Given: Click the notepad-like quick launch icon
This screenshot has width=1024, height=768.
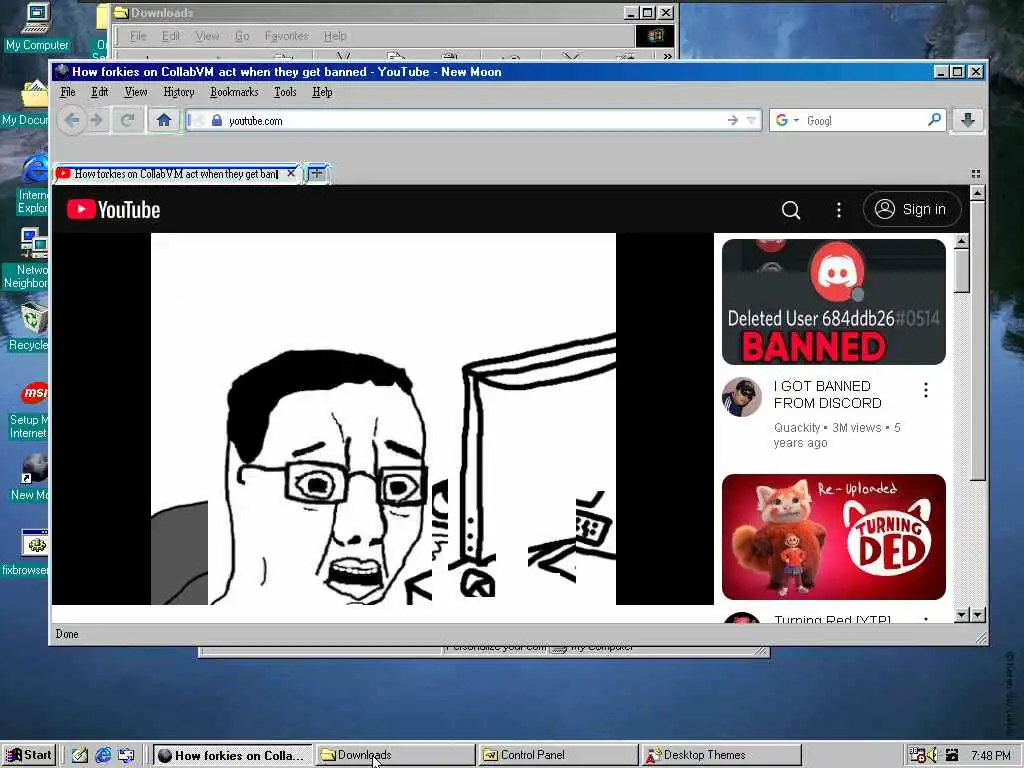Looking at the screenshot, I should click(80, 755).
